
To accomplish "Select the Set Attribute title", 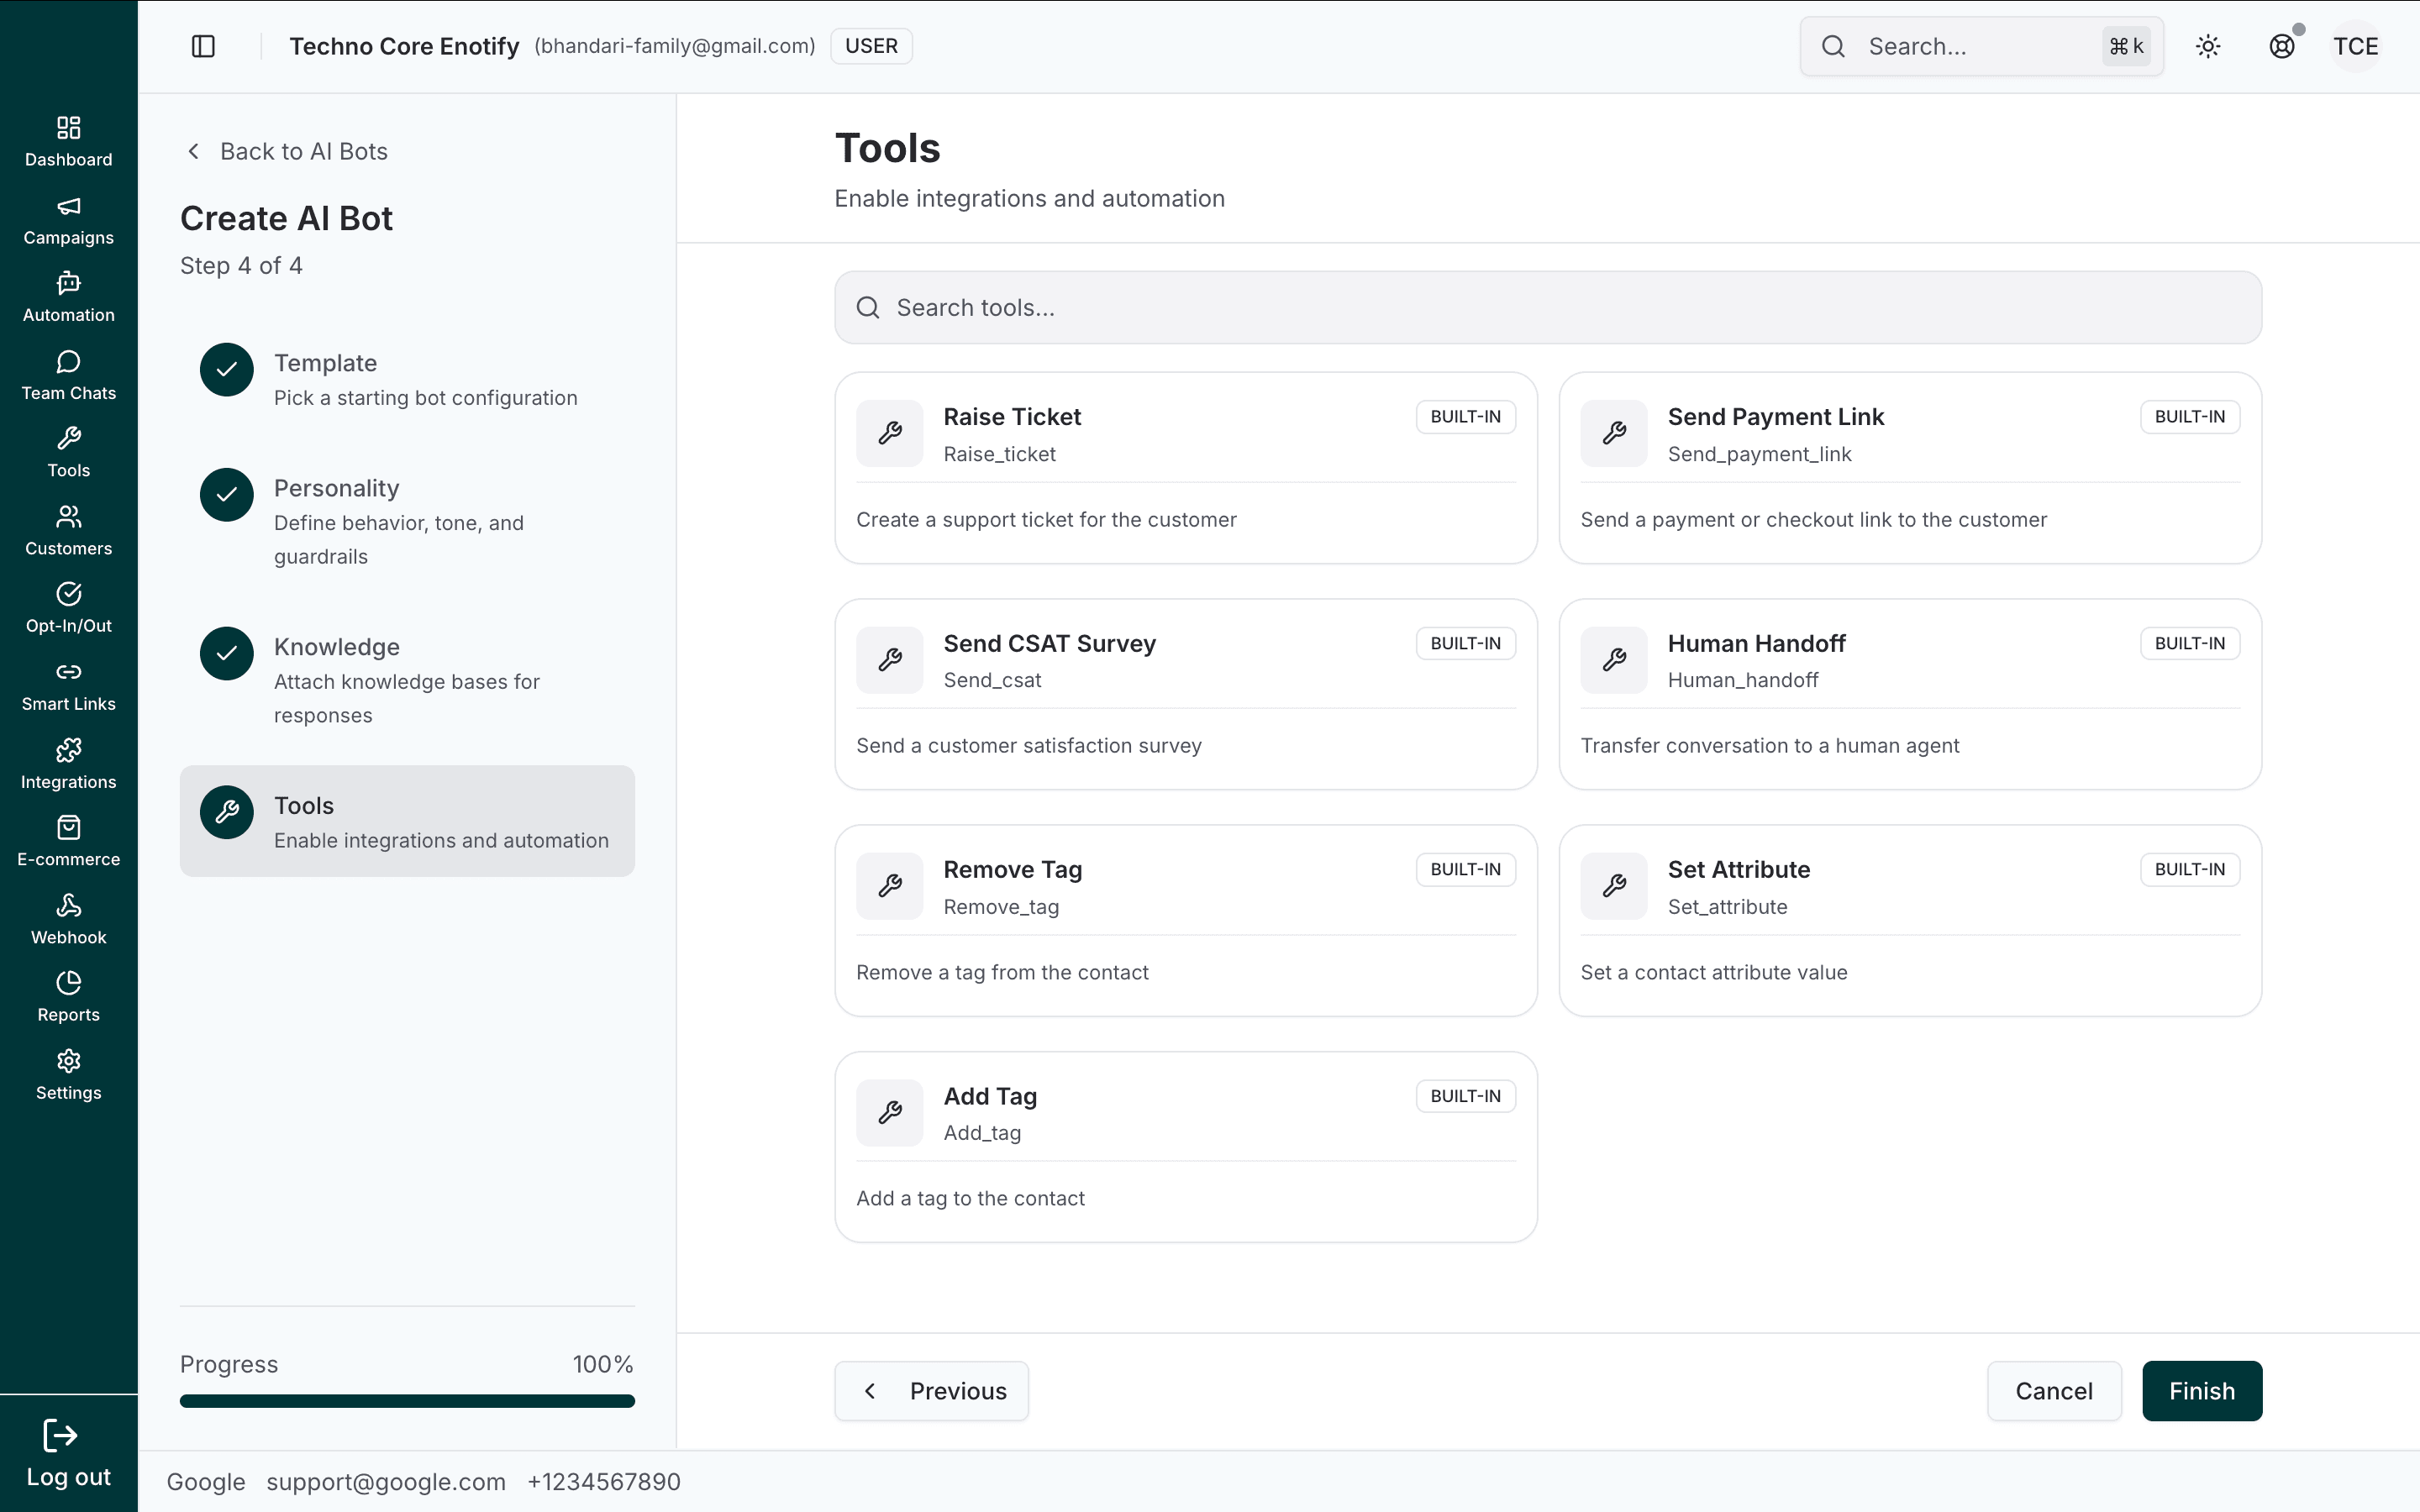I will [x=1738, y=870].
